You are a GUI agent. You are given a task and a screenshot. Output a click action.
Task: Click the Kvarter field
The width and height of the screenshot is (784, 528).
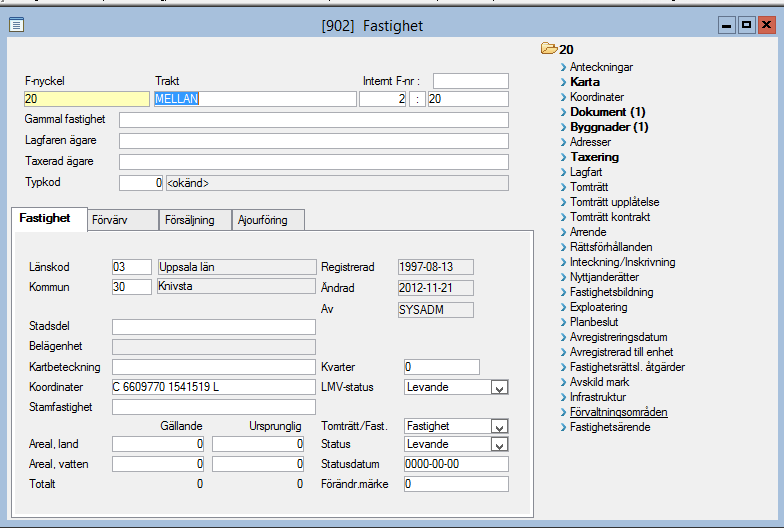[x=442, y=367]
